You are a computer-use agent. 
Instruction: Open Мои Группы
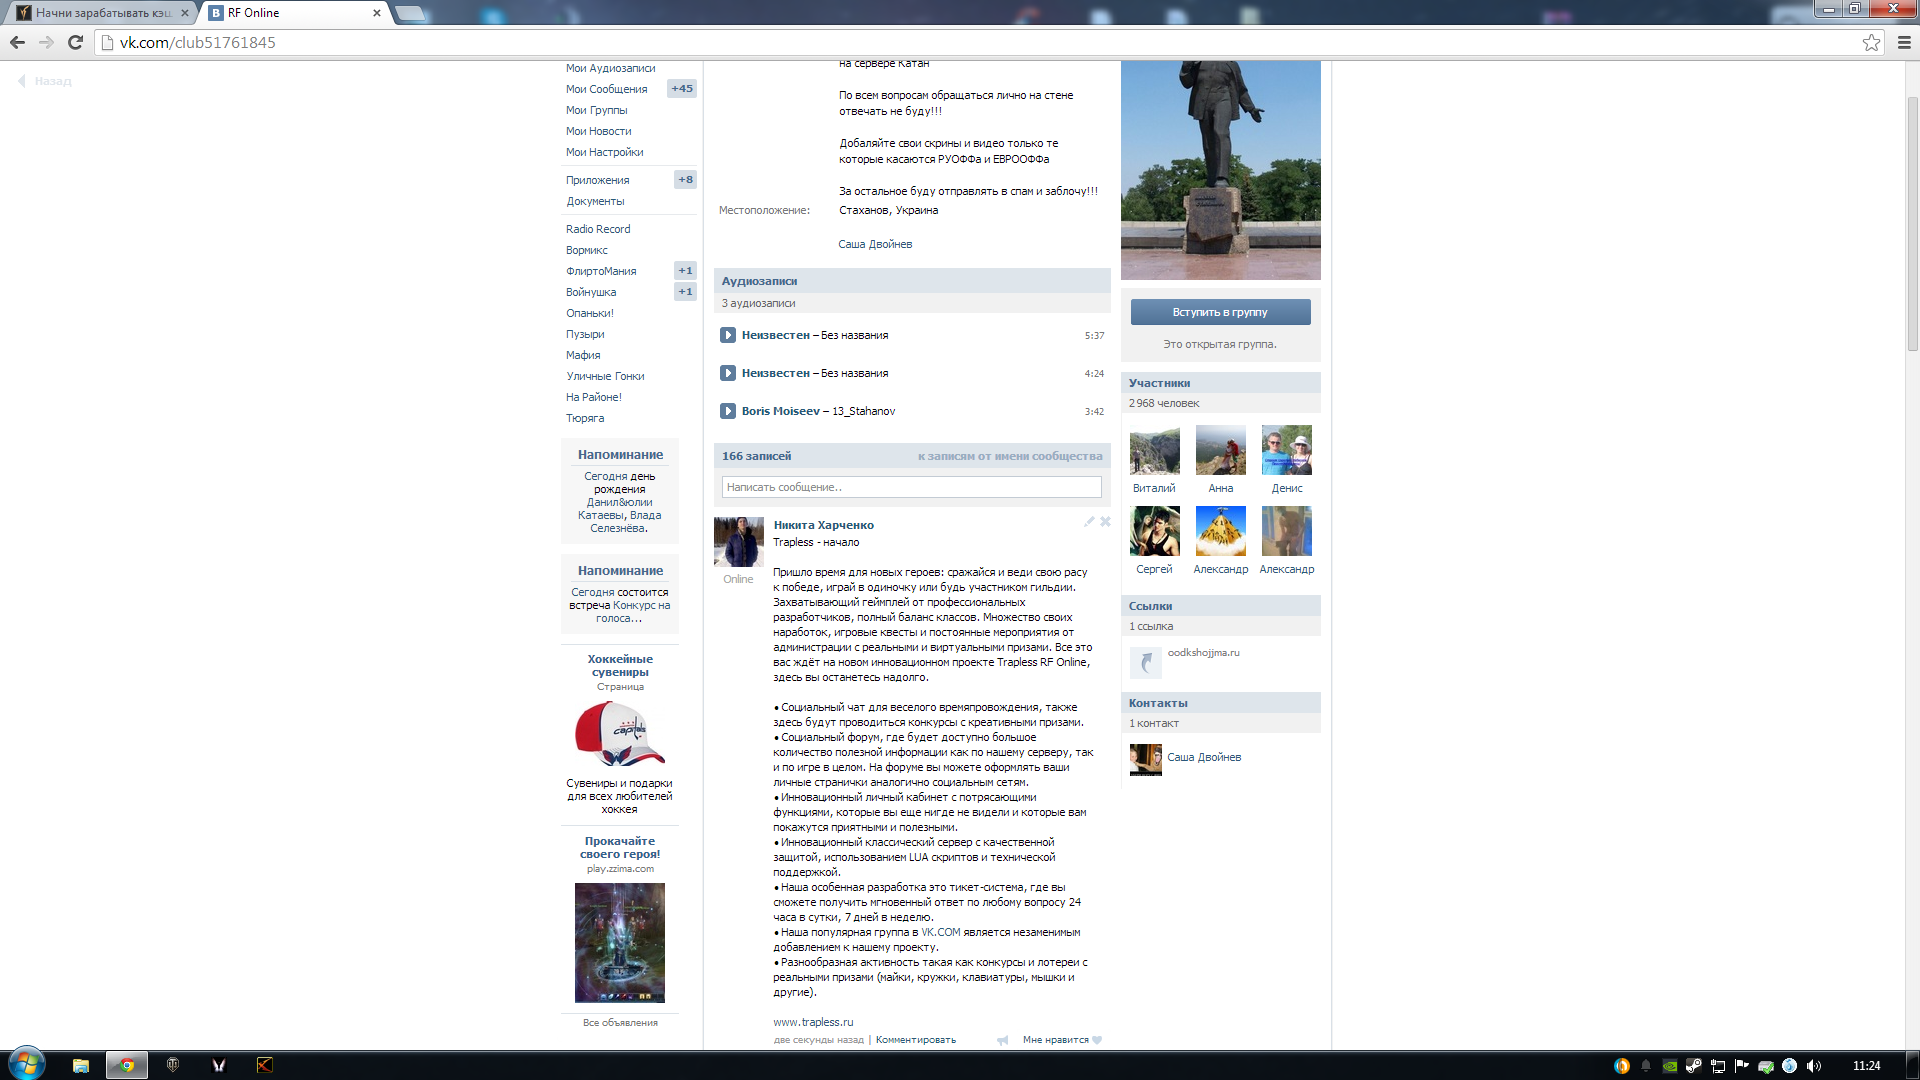pyautogui.click(x=596, y=110)
